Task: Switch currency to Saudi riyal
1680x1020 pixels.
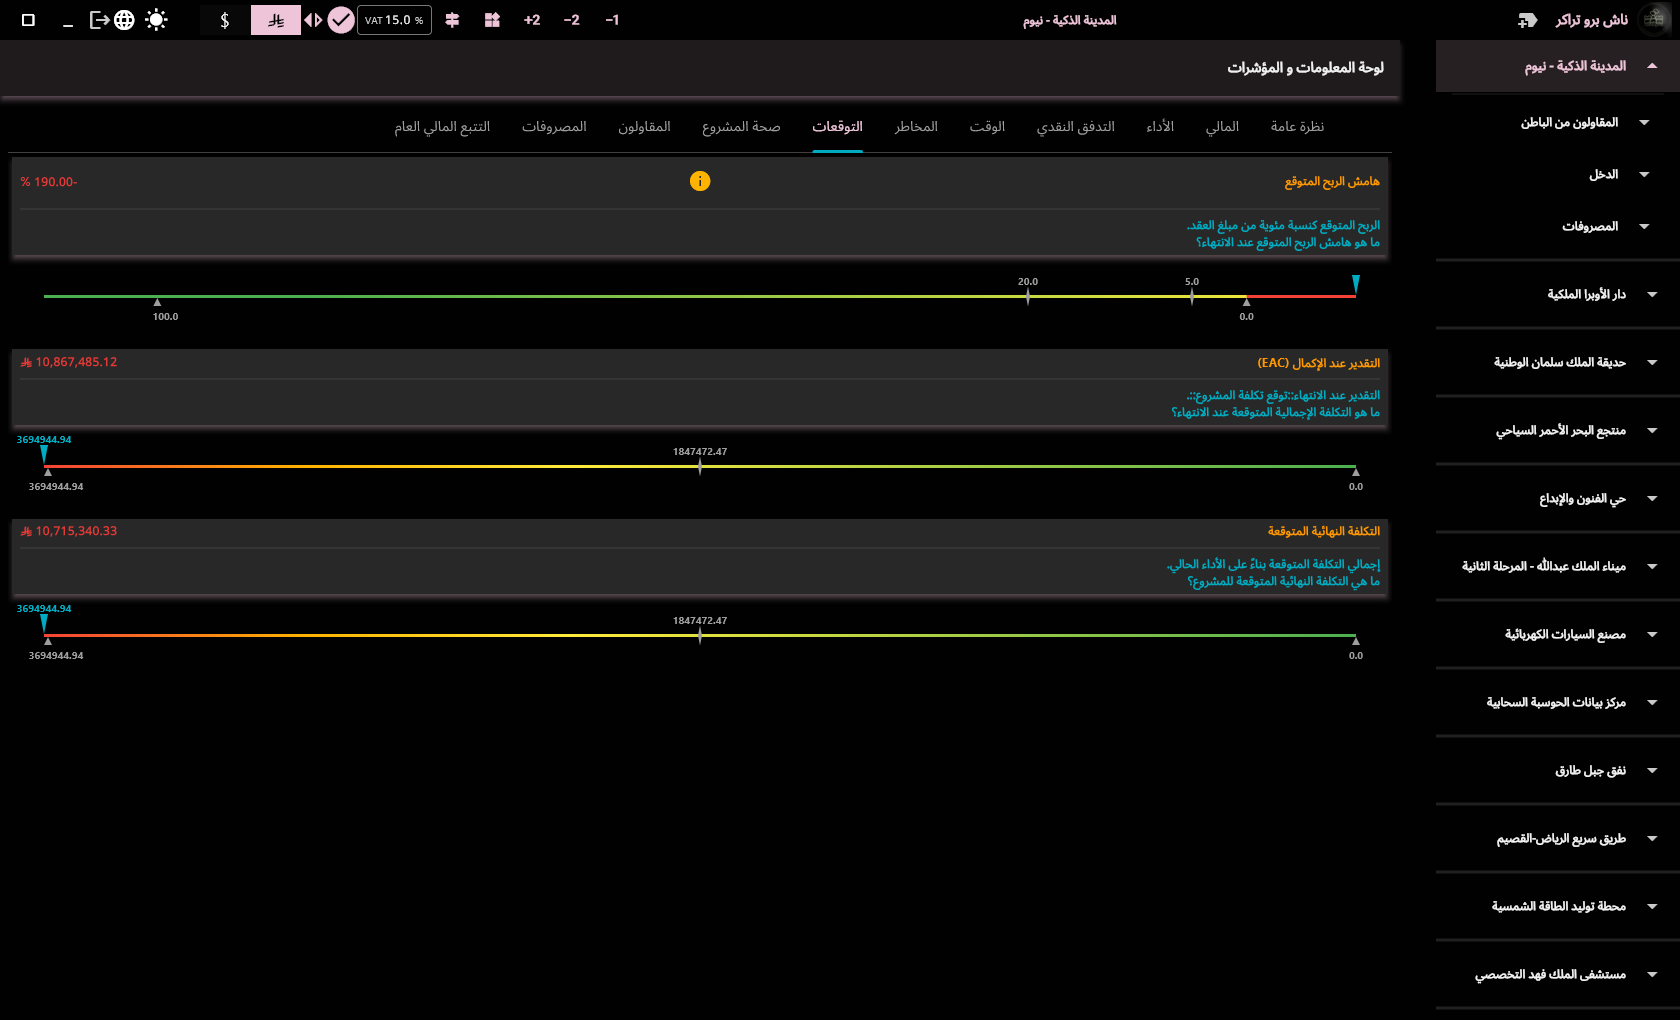Action: (276, 20)
